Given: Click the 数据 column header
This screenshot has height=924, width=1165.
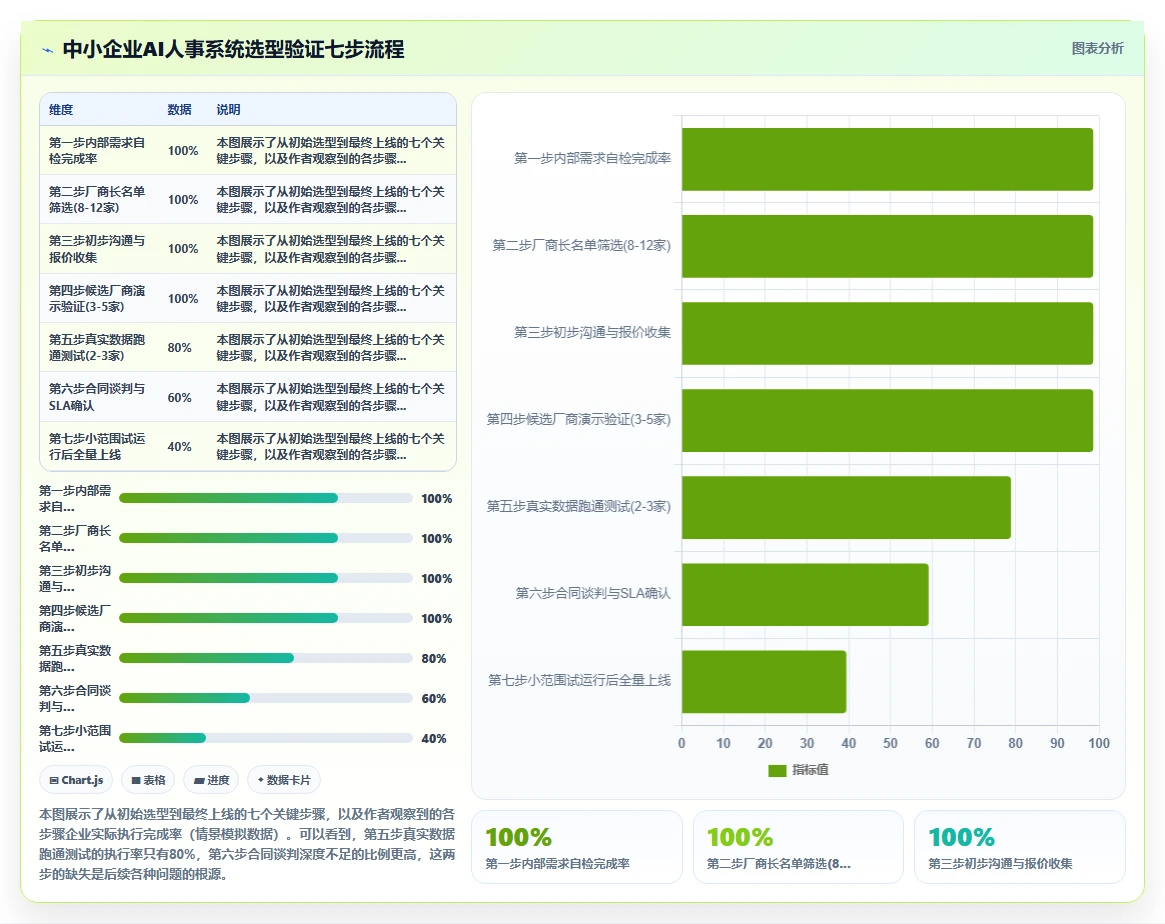Looking at the screenshot, I should click(x=179, y=109).
